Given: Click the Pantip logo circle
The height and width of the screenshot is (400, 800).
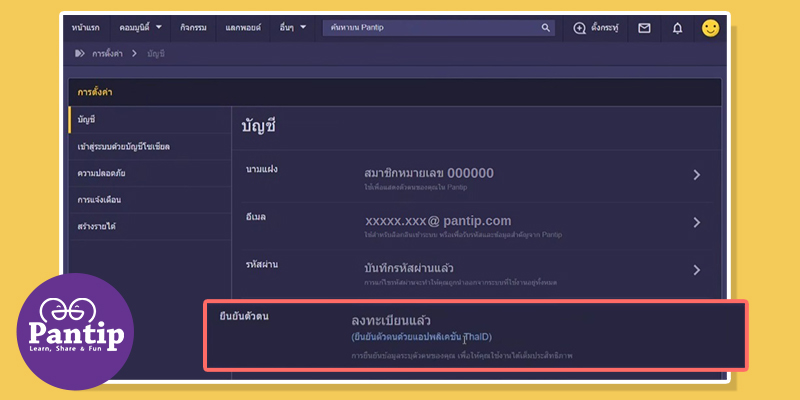Looking at the screenshot, I should (75, 332).
